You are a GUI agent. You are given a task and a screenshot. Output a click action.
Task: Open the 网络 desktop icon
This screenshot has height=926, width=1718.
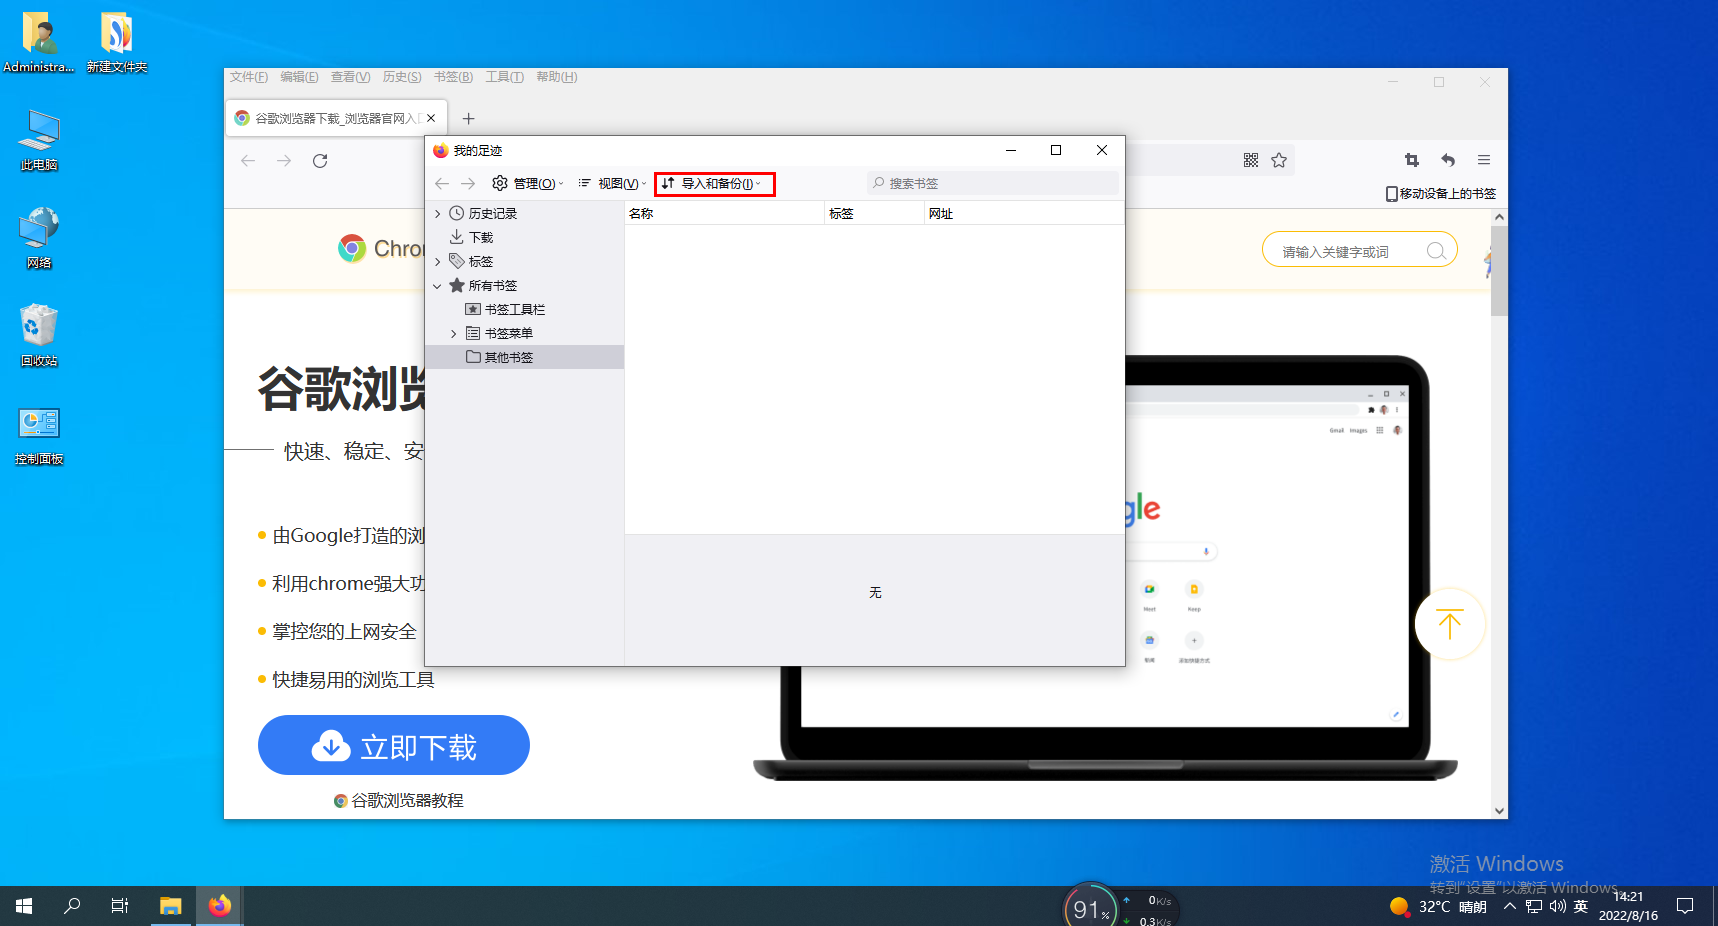click(39, 238)
